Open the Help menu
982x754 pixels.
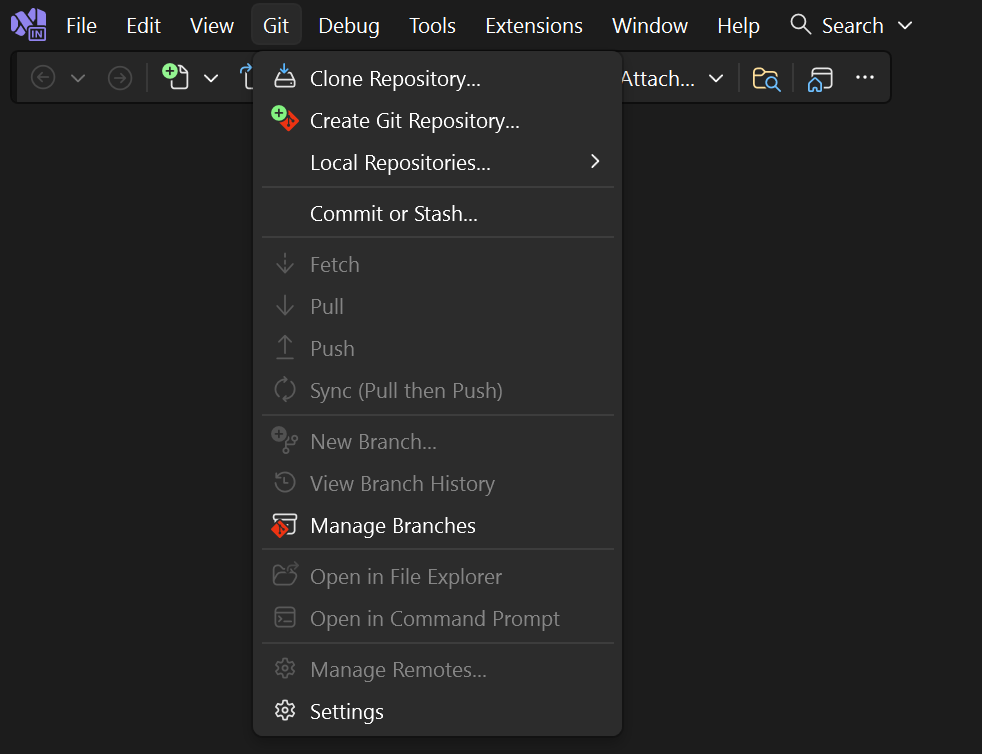click(738, 25)
